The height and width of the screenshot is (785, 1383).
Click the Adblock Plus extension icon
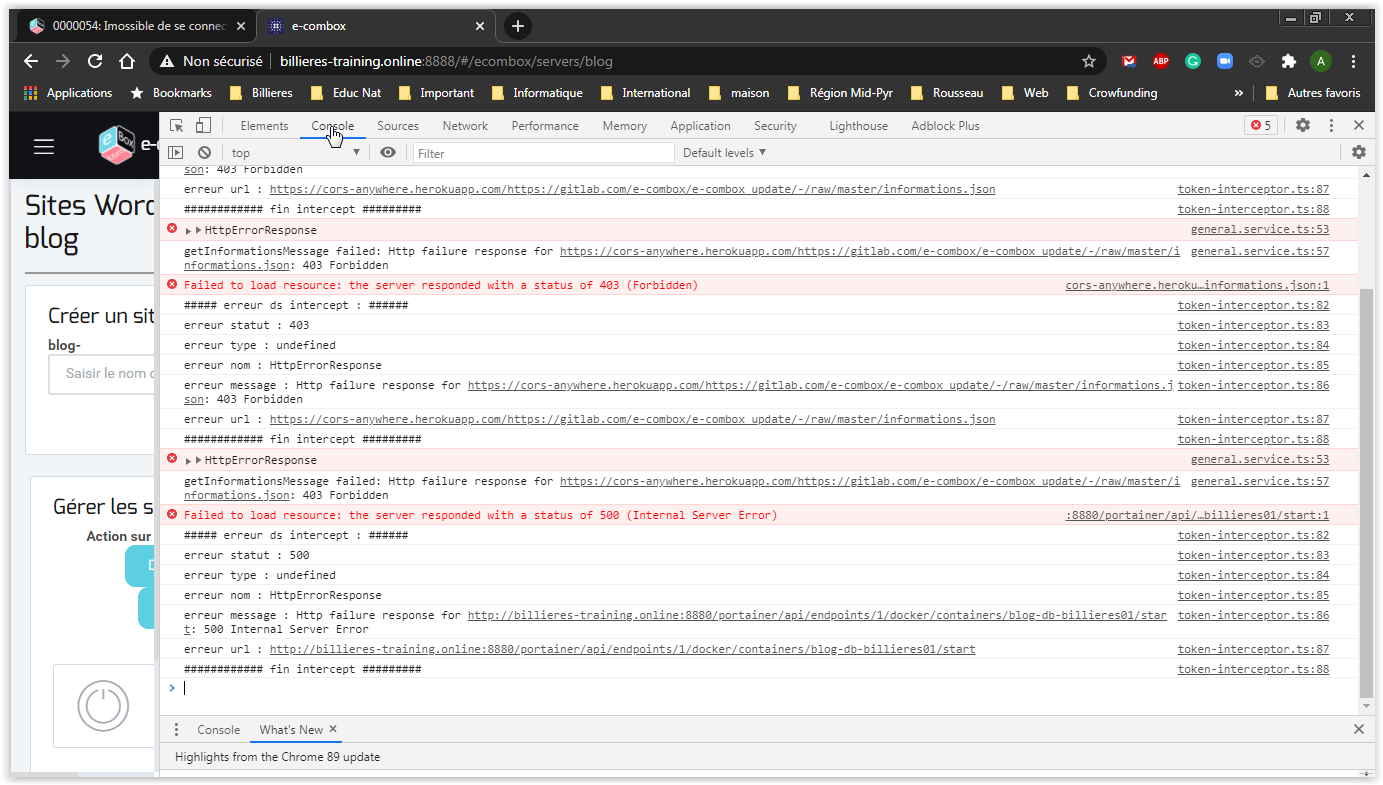tap(1161, 61)
